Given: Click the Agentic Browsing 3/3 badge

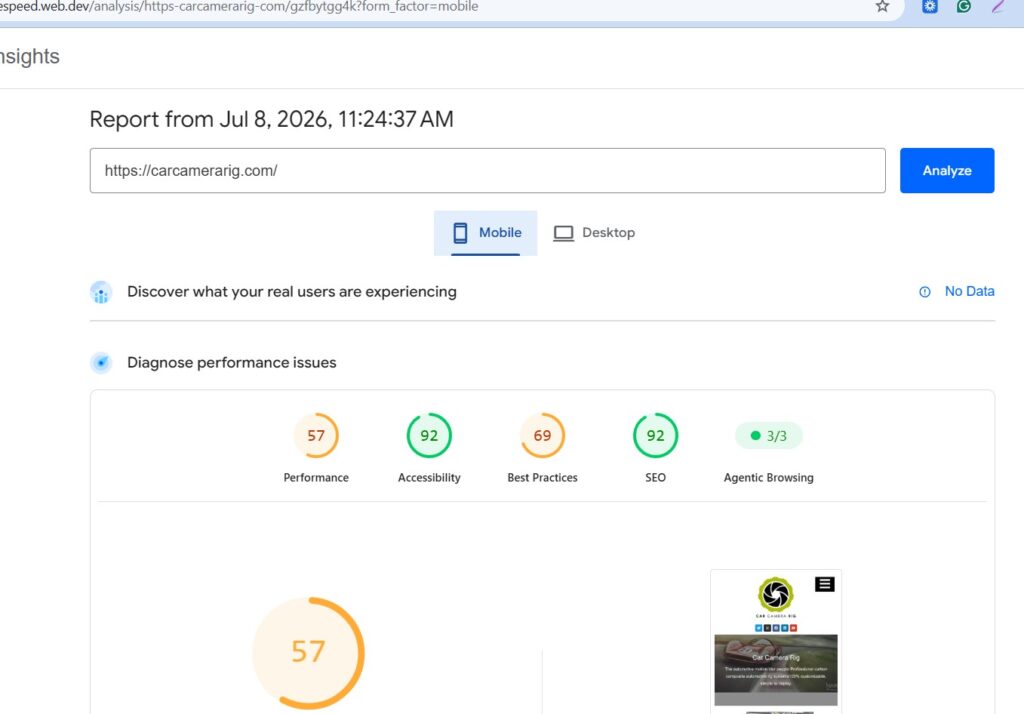Looking at the screenshot, I should pyautogui.click(x=769, y=436).
